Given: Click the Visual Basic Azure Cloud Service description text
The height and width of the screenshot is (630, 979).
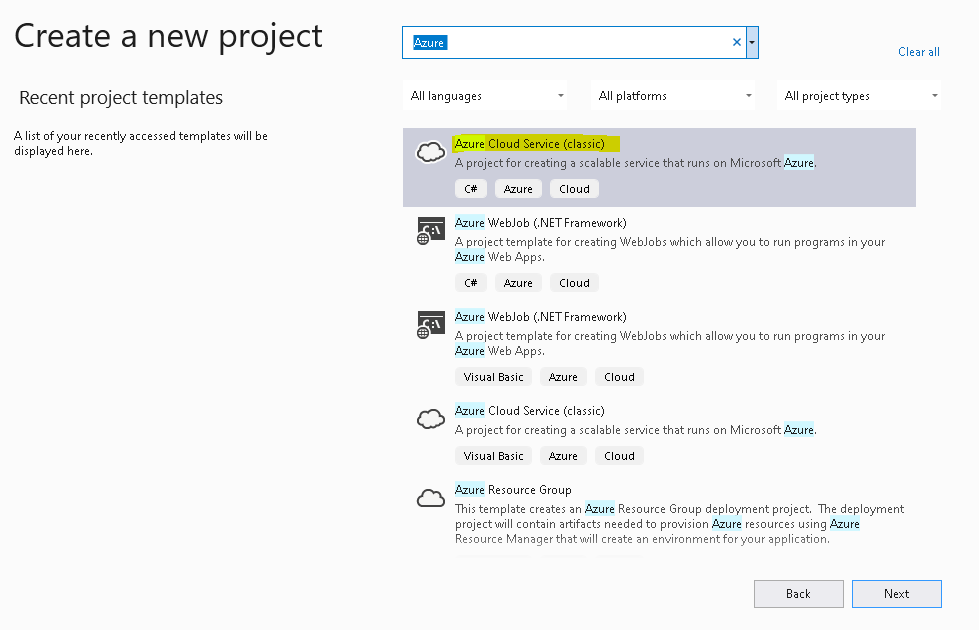Looking at the screenshot, I should pos(636,430).
